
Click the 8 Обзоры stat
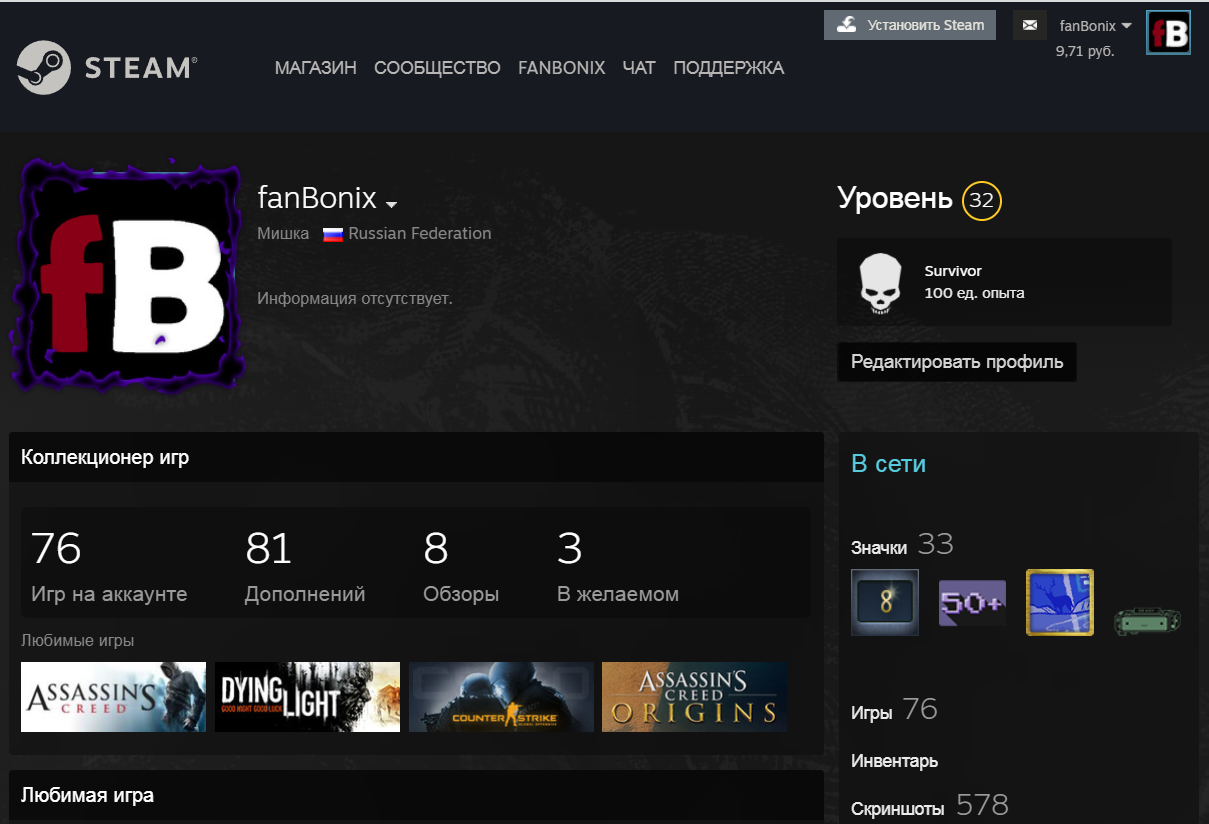tap(461, 567)
